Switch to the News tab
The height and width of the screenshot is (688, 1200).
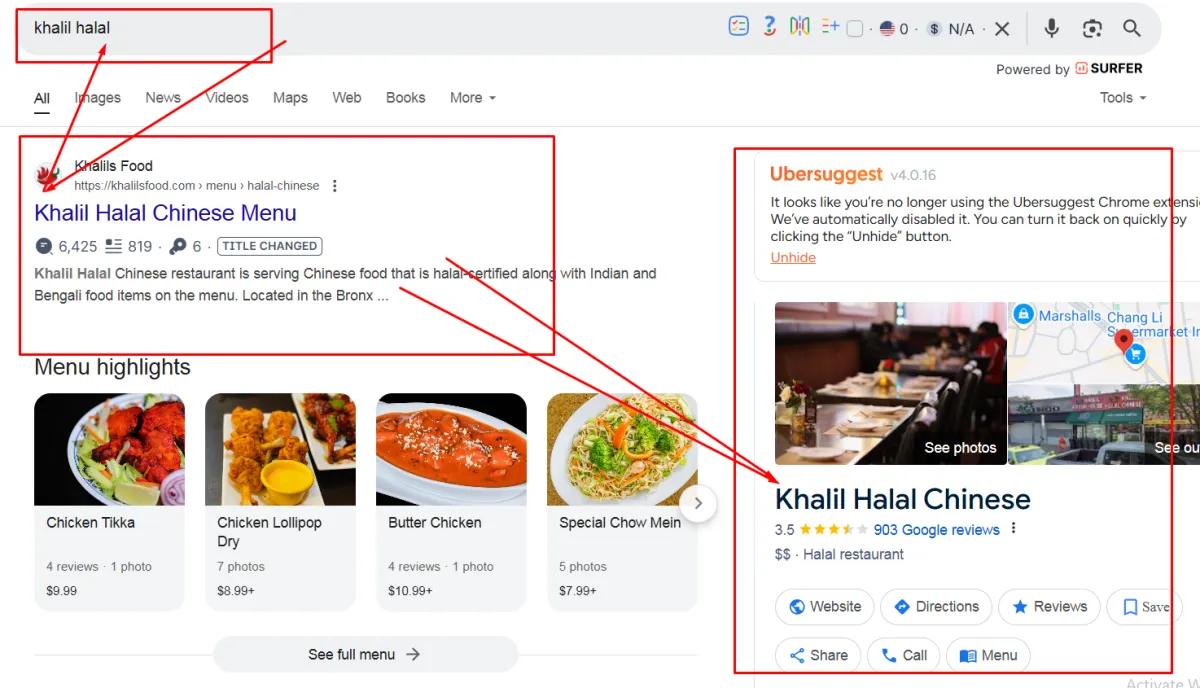(163, 98)
